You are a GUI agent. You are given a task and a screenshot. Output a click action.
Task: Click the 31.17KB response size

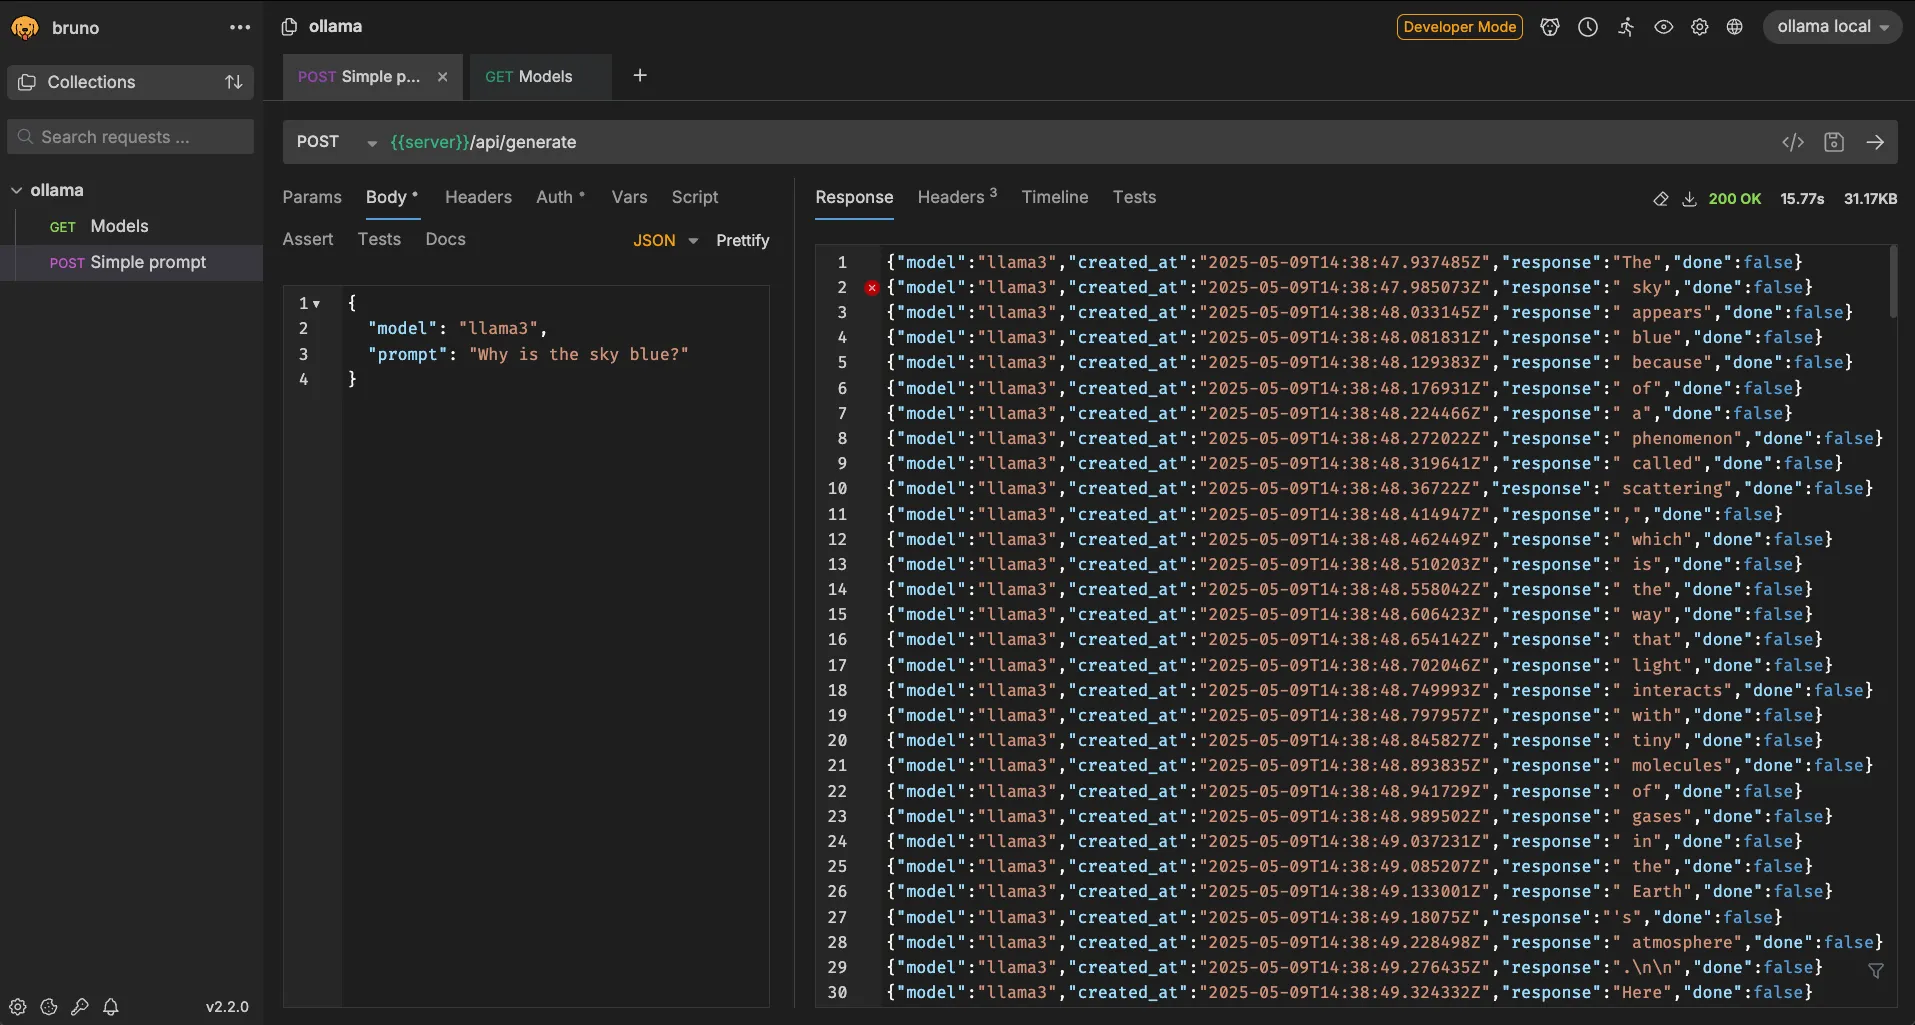1870,199
